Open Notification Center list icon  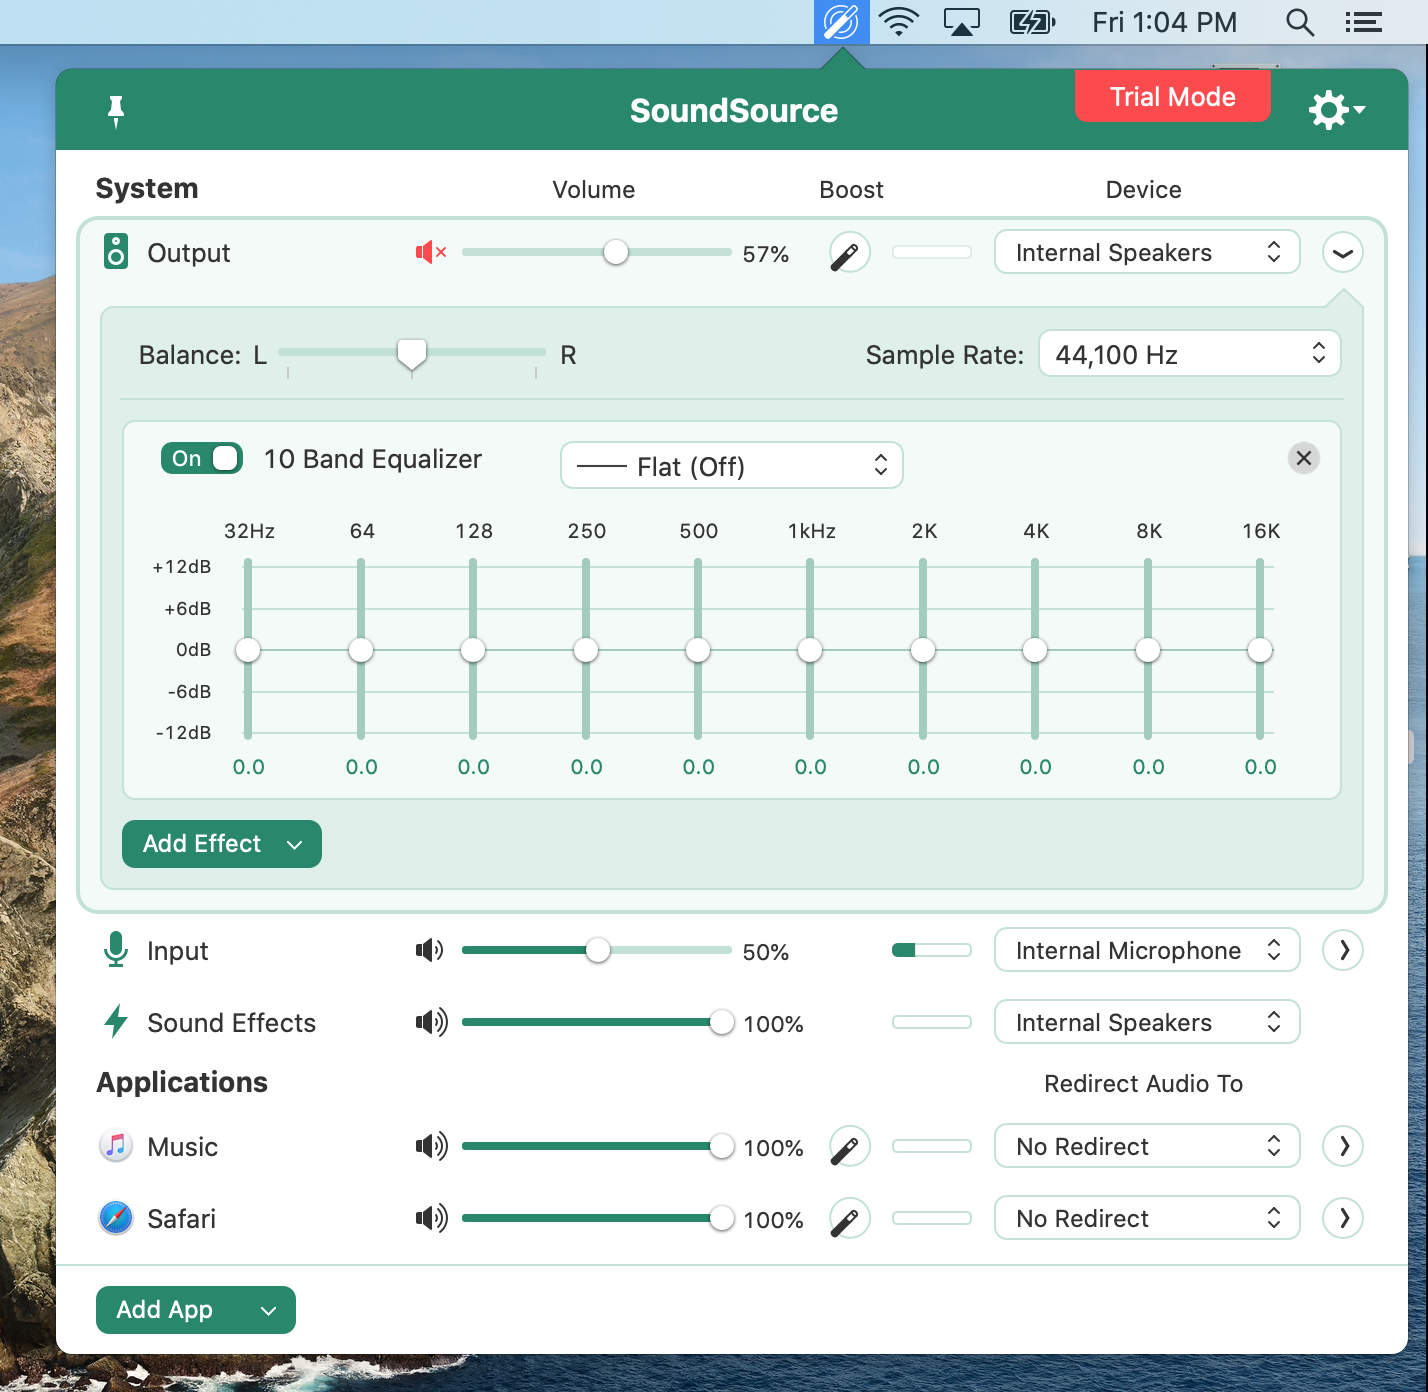pos(1363,22)
